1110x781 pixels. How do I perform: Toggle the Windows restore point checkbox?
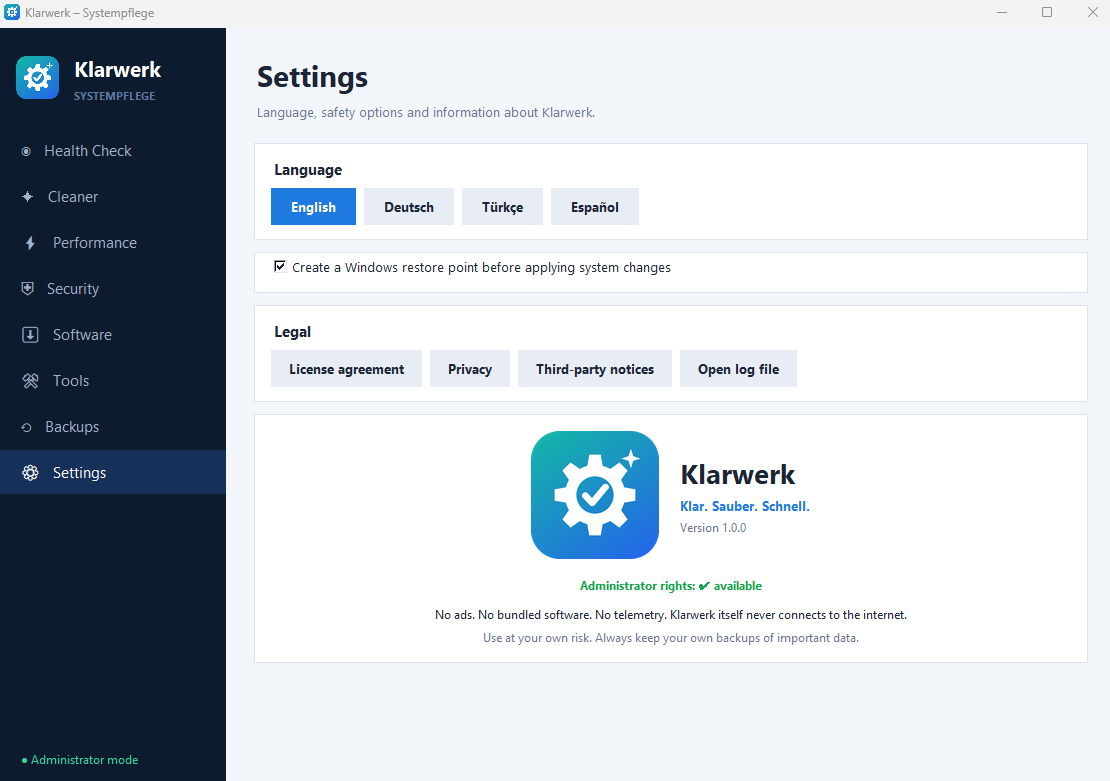click(x=280, y=266)
